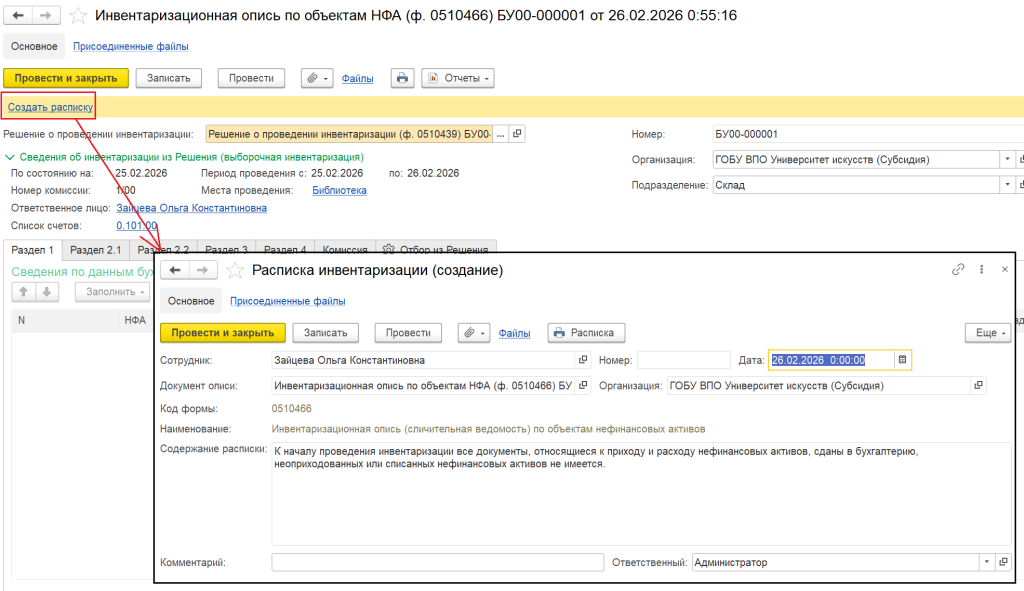Open the paperclip attachments menu in the main toolbar

coord(316,78)
